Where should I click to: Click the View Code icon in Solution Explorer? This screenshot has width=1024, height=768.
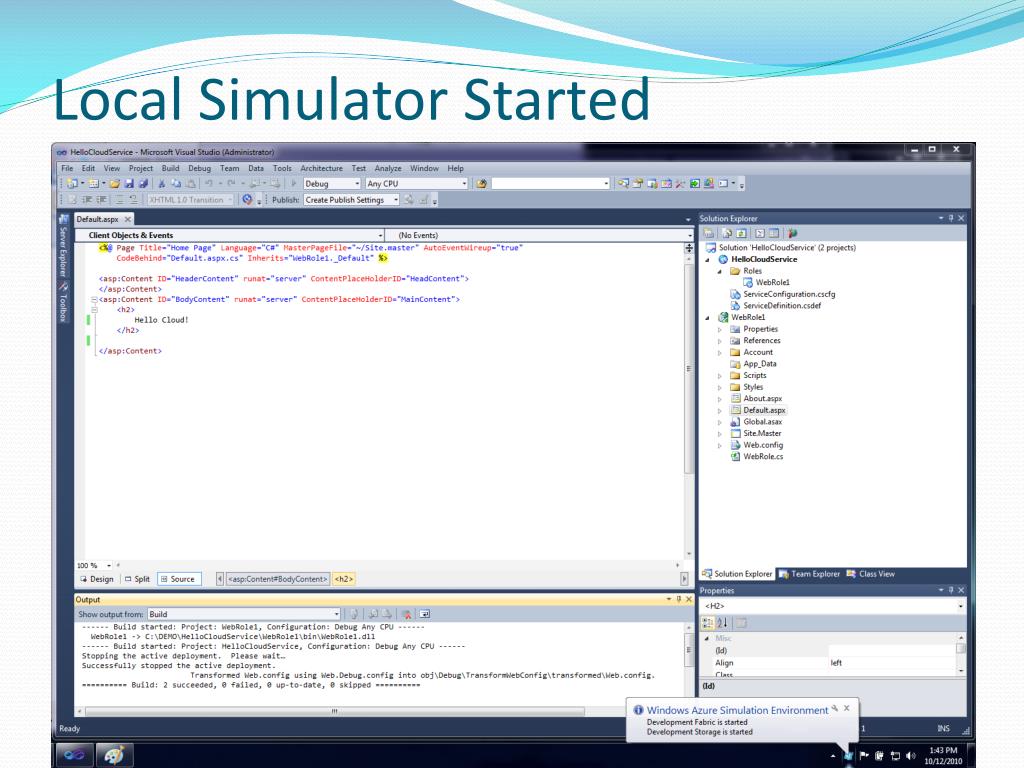pyautogui.click(x=760, y=233)
